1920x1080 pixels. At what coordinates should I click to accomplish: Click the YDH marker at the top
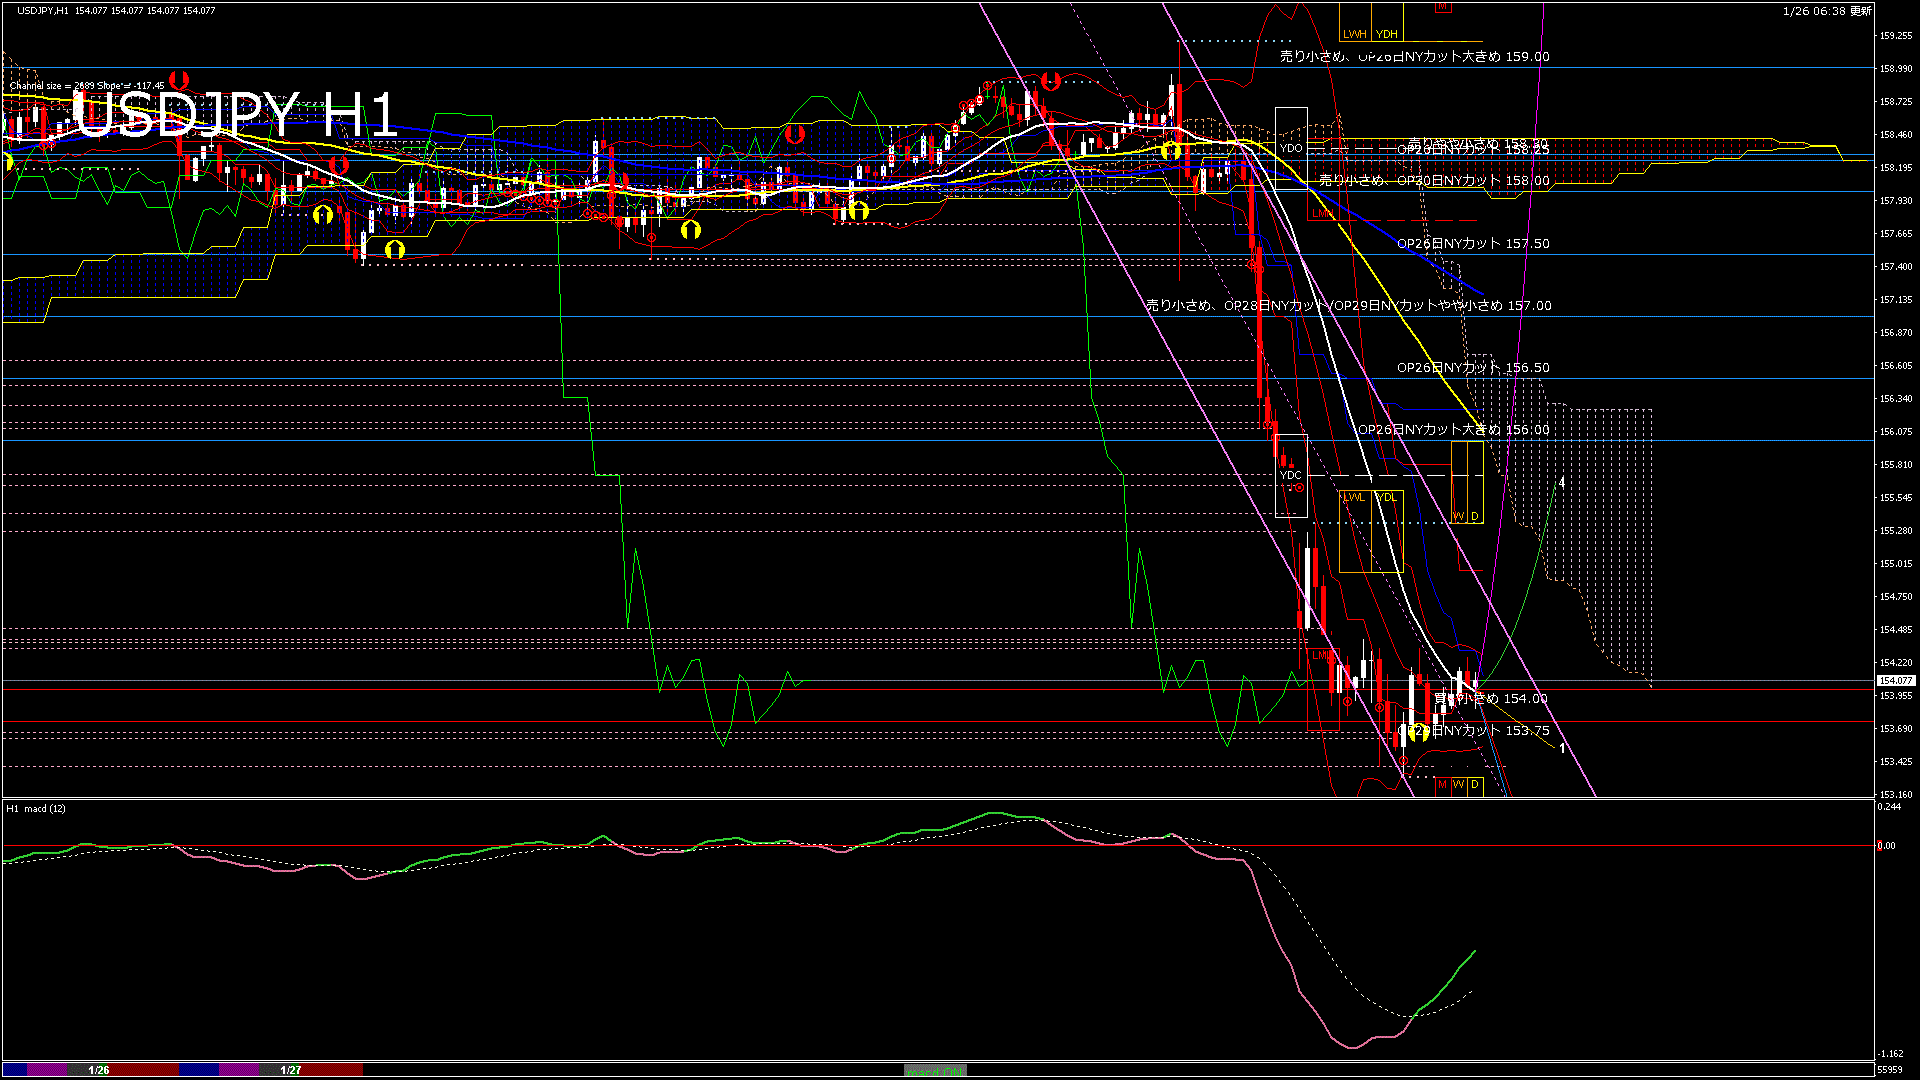coord(1387,34)
